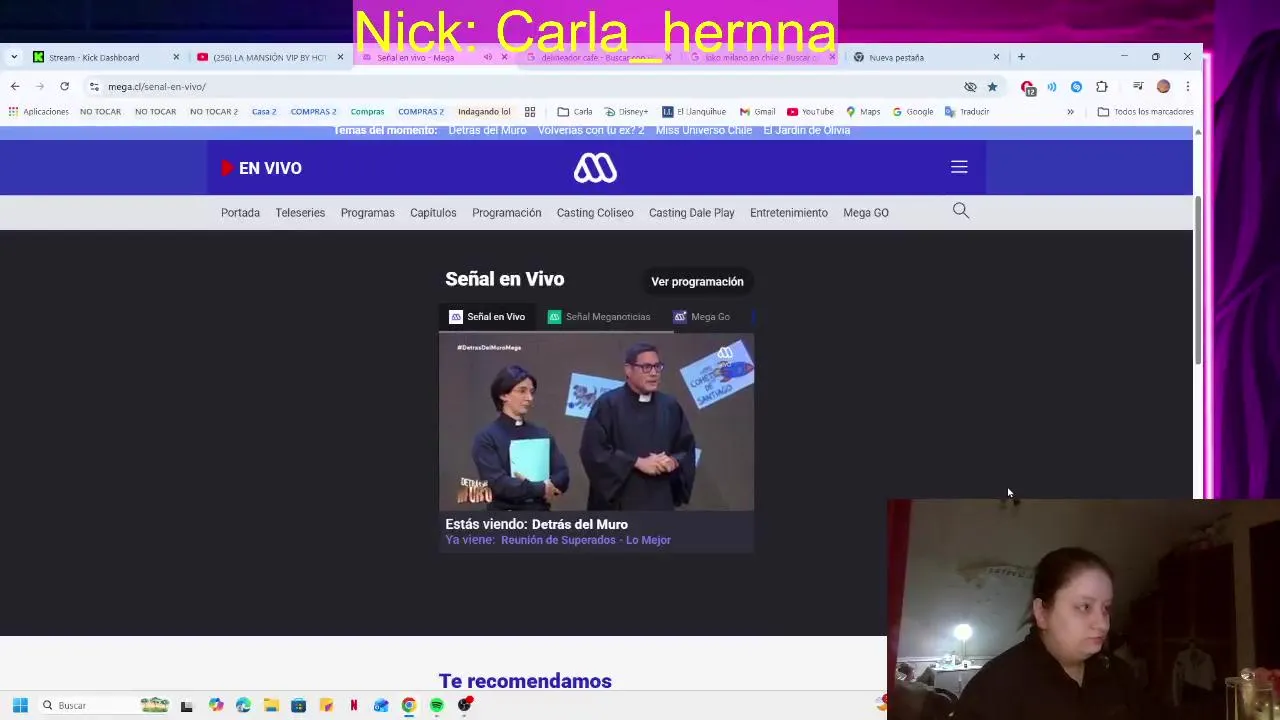Viewport: 1280px width, 720px height.
Task: Open the tab groups grid icon in bookmarks bar
Action: (x=530, y=112)
